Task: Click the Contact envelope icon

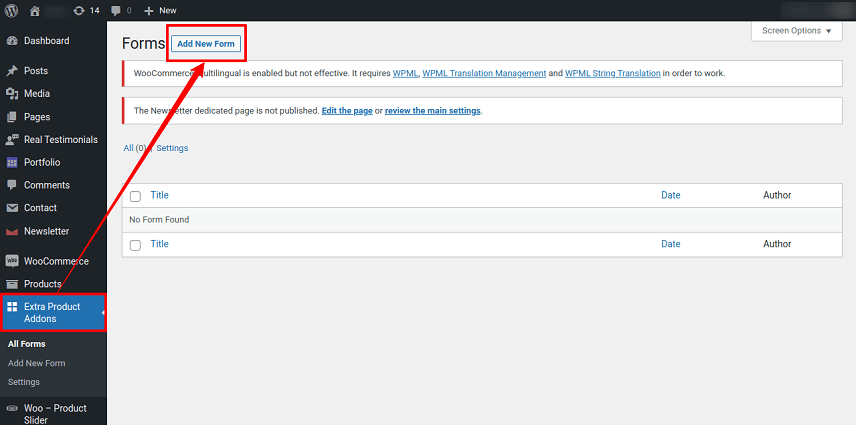Action: point(12,208)
